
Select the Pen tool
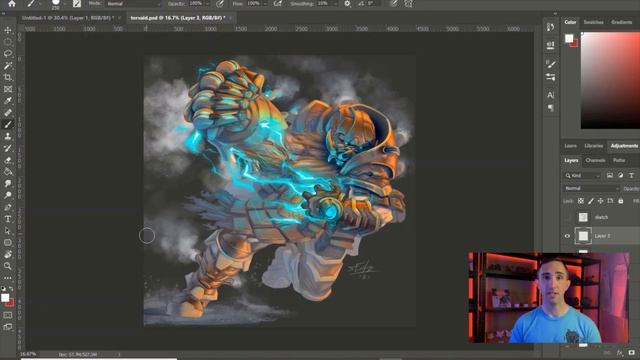coord(8,207)
